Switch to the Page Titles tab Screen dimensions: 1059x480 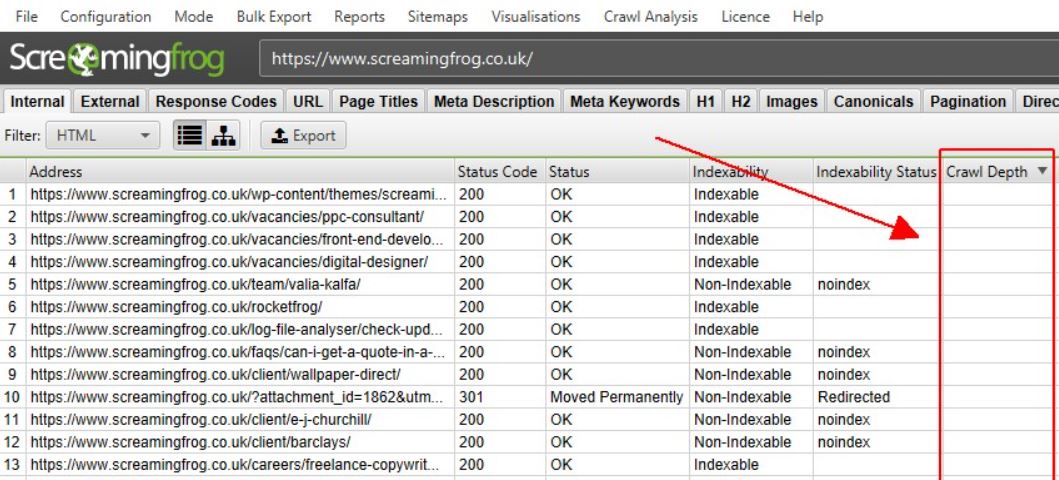[378, 101]
